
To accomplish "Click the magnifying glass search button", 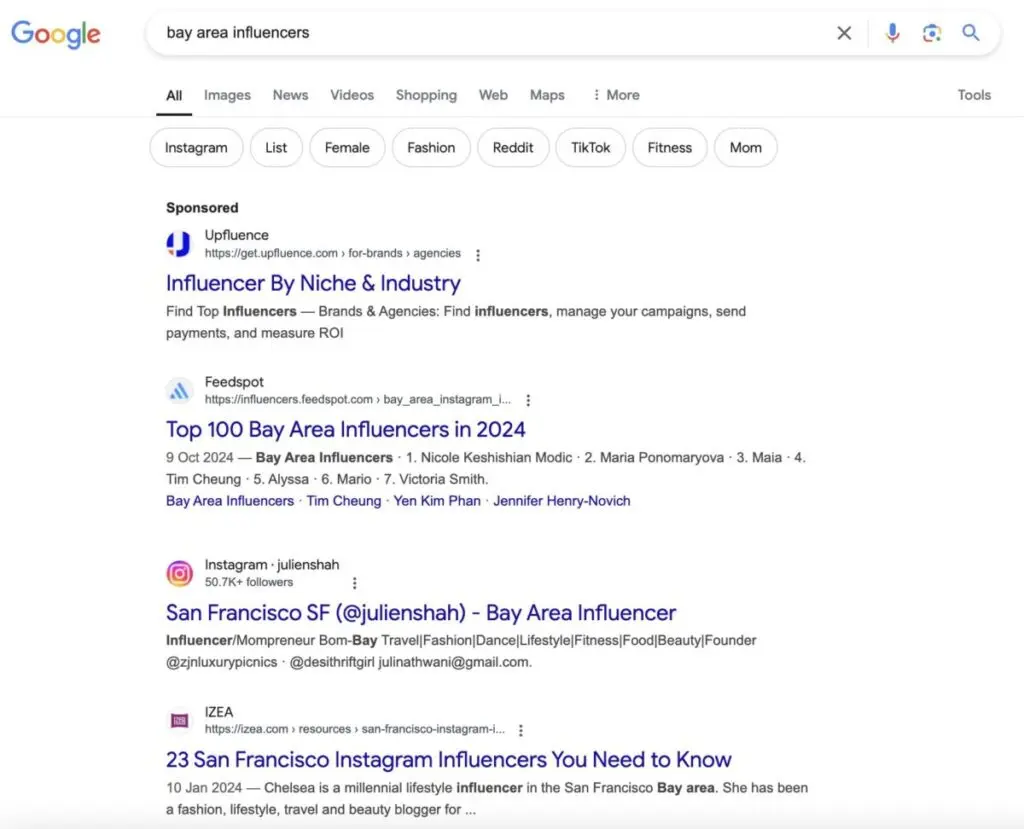I will (x=971, y=33).
